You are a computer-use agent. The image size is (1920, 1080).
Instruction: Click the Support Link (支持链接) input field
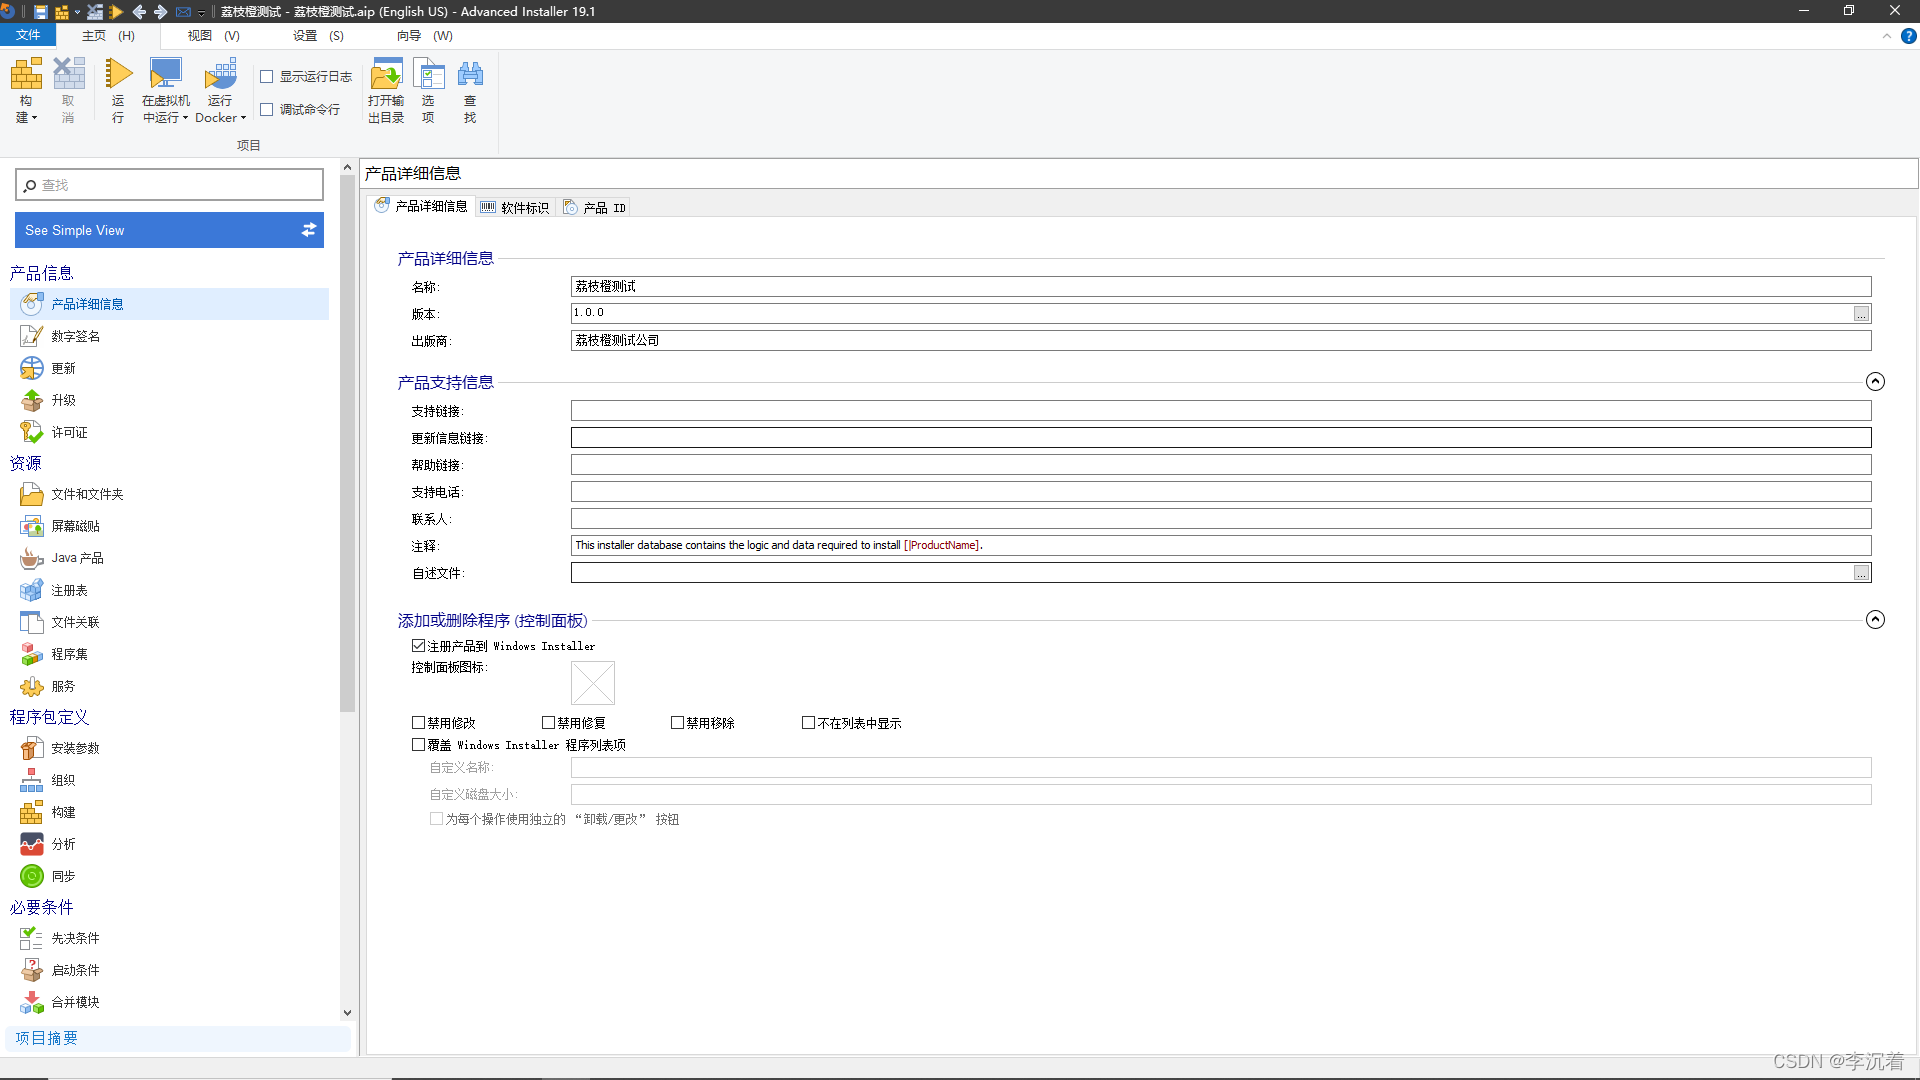click(1220, 411)
